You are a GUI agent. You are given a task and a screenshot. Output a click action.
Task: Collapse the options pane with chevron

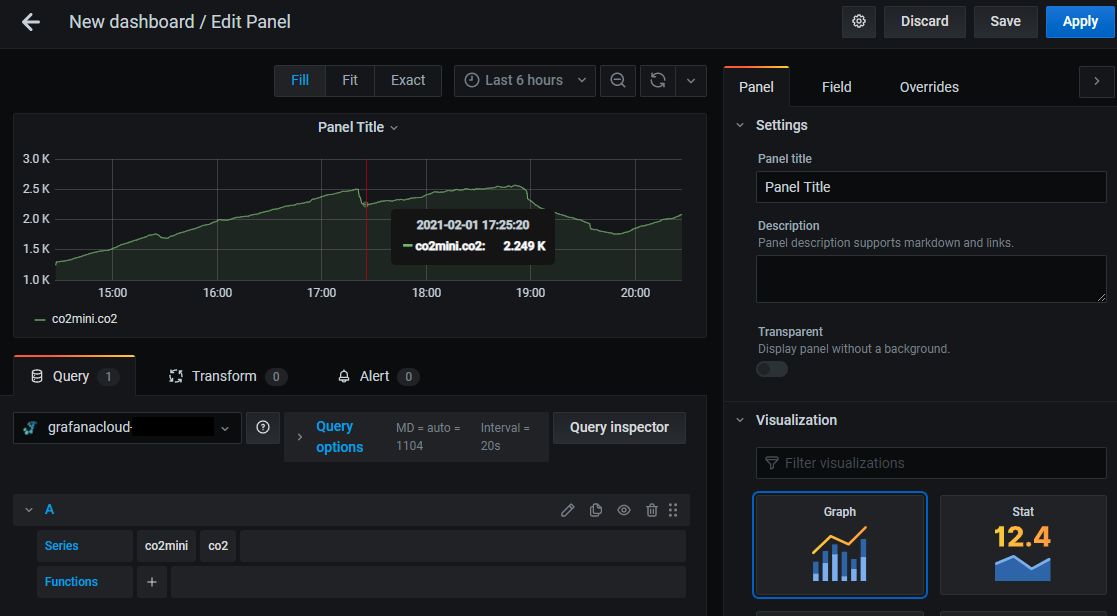(1096, 81)
